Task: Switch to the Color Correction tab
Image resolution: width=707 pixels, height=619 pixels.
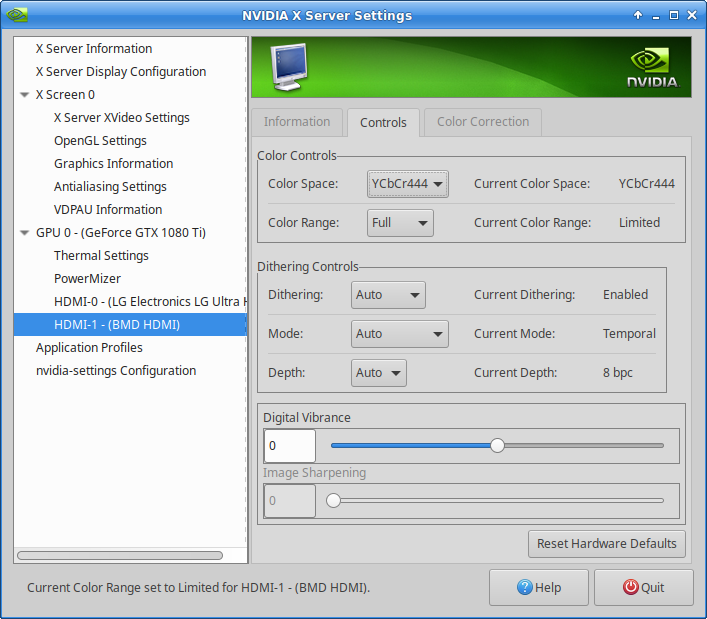Action: pos(483,122)
